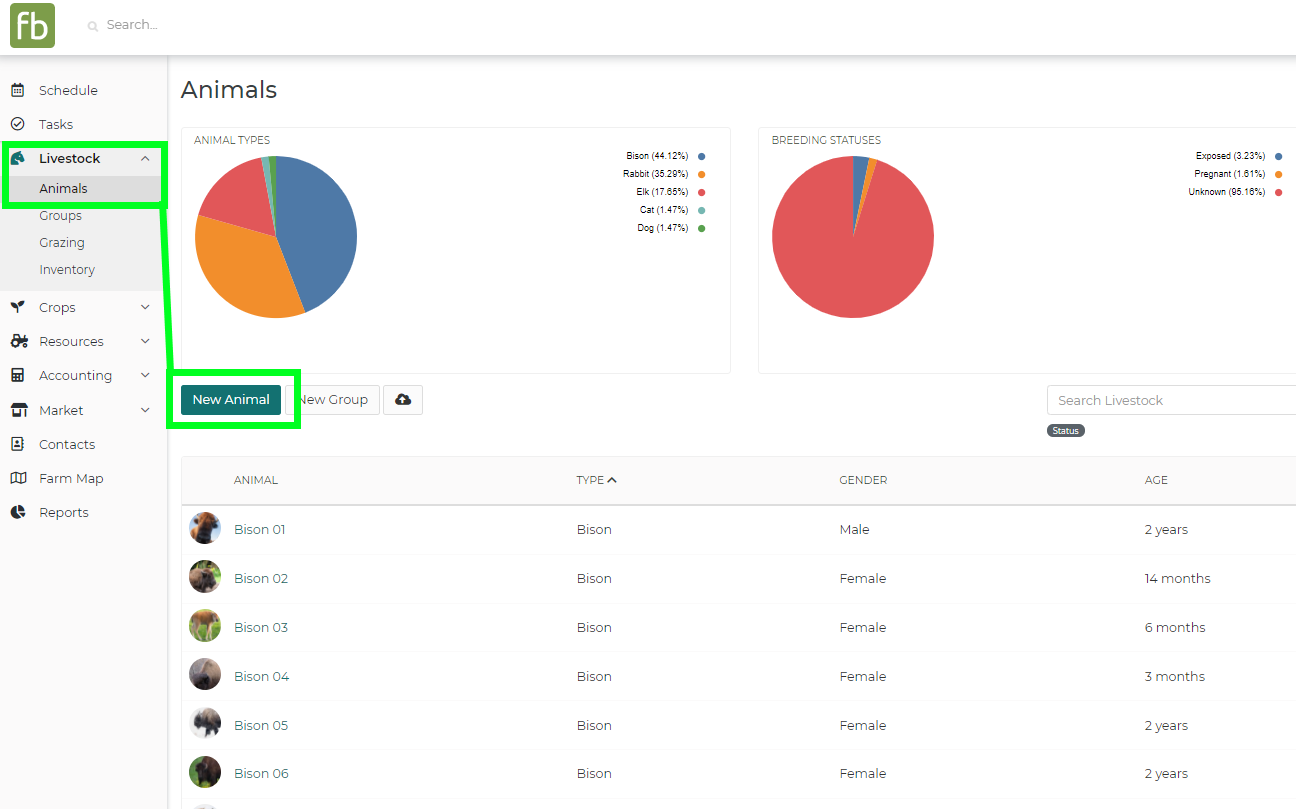Open the Bison 02 animal link
Screen dimensions: 1296x809
(x=261, y=578)
